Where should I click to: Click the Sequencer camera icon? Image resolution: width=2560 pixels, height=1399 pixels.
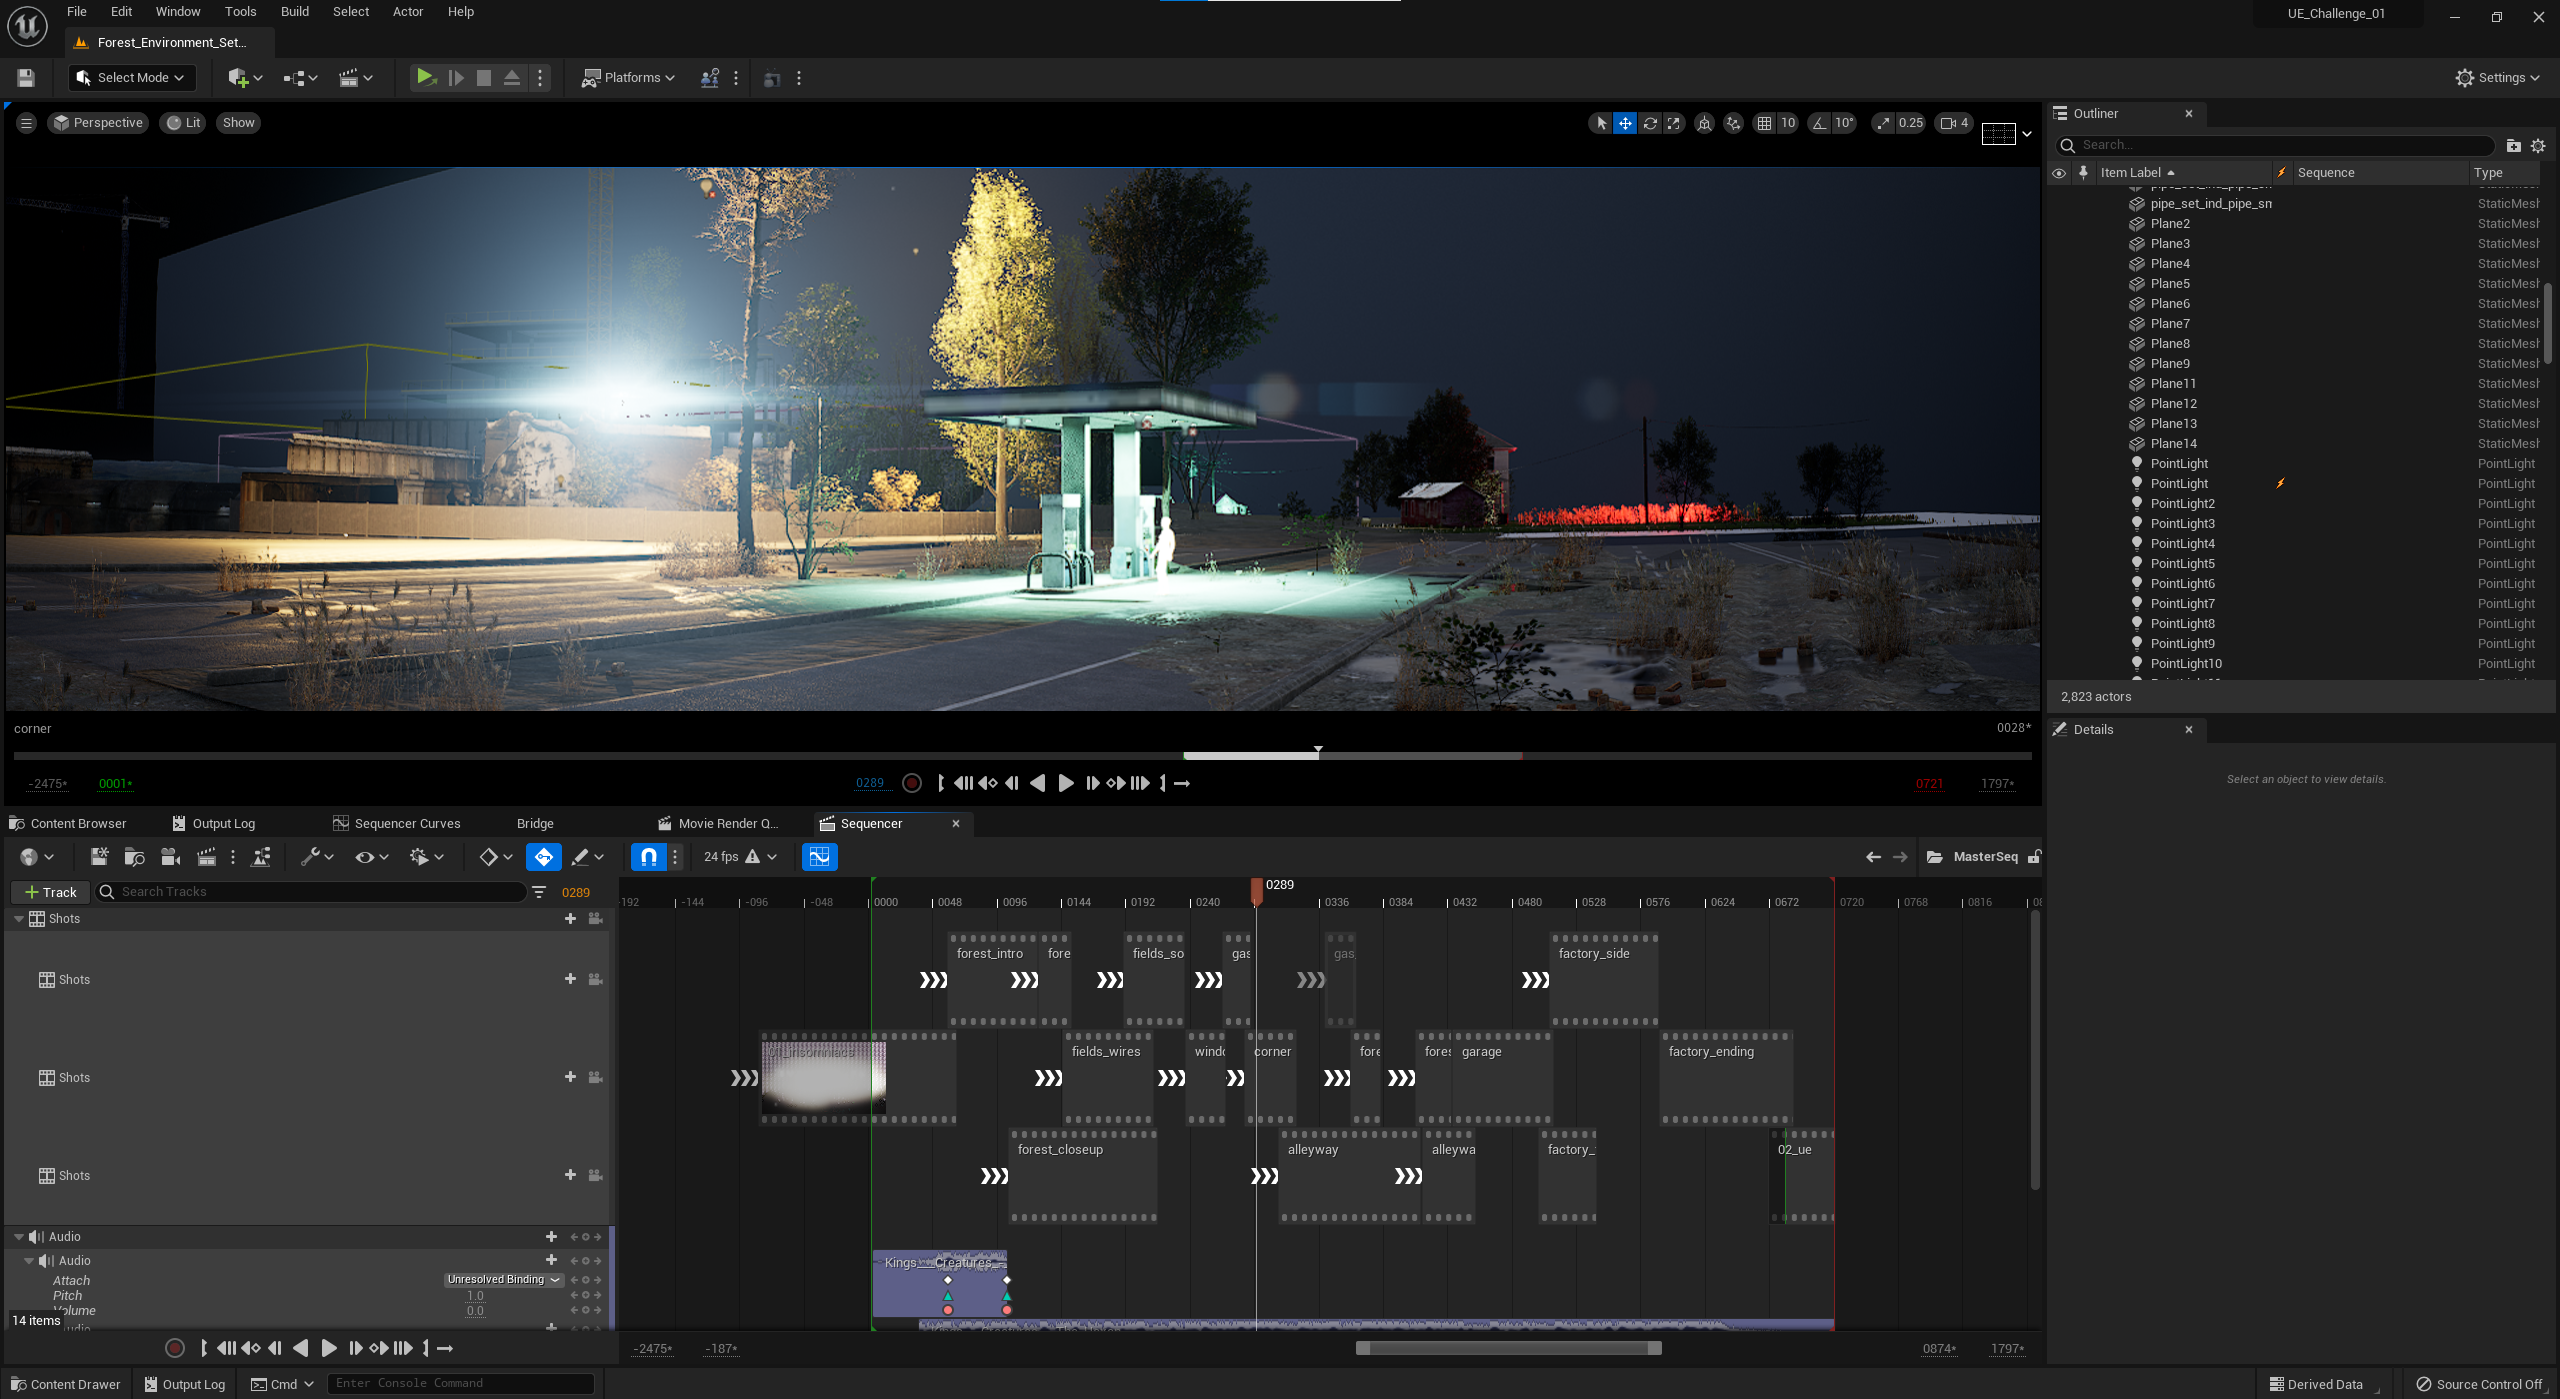point(171,857)
